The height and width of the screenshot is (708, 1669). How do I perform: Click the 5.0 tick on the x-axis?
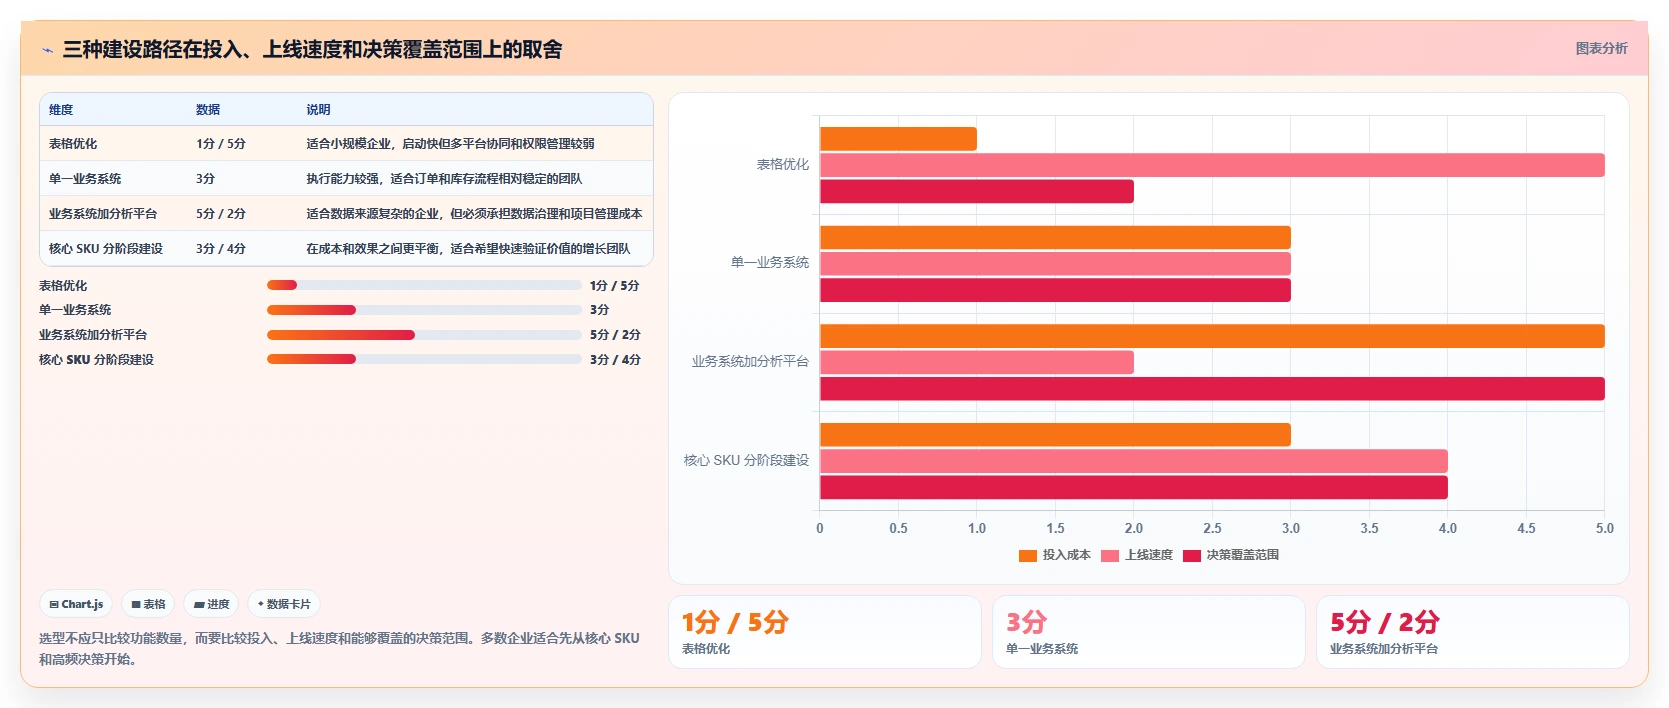(x=1604, y=528)
